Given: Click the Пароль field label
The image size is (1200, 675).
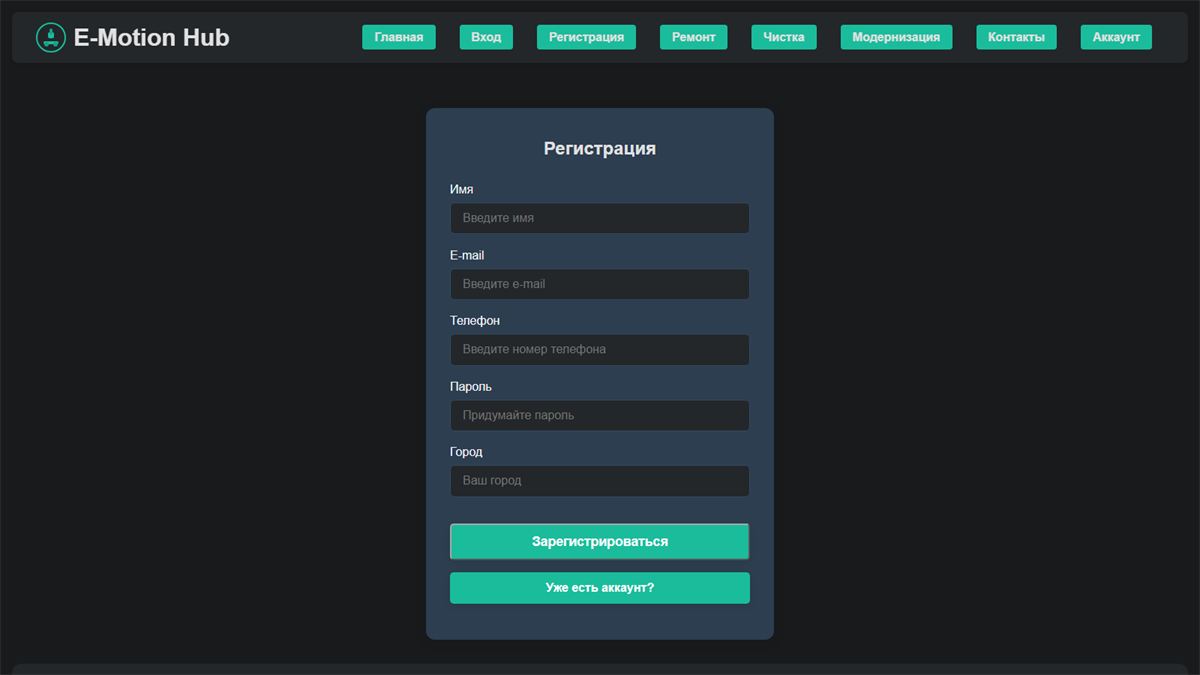Looking at the screenshot, I should coord(471,386).
